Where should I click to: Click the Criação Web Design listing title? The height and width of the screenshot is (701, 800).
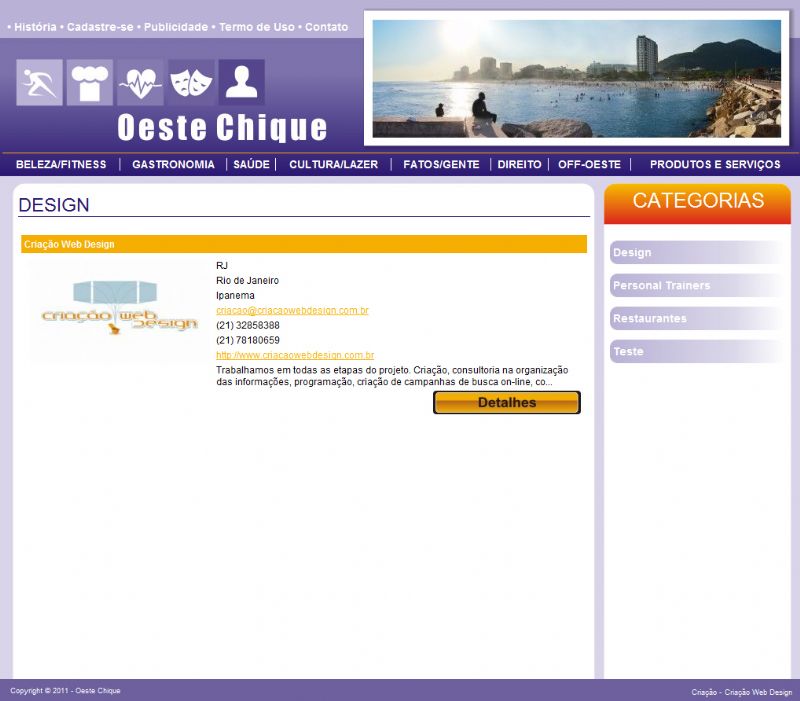pos(69,244)
